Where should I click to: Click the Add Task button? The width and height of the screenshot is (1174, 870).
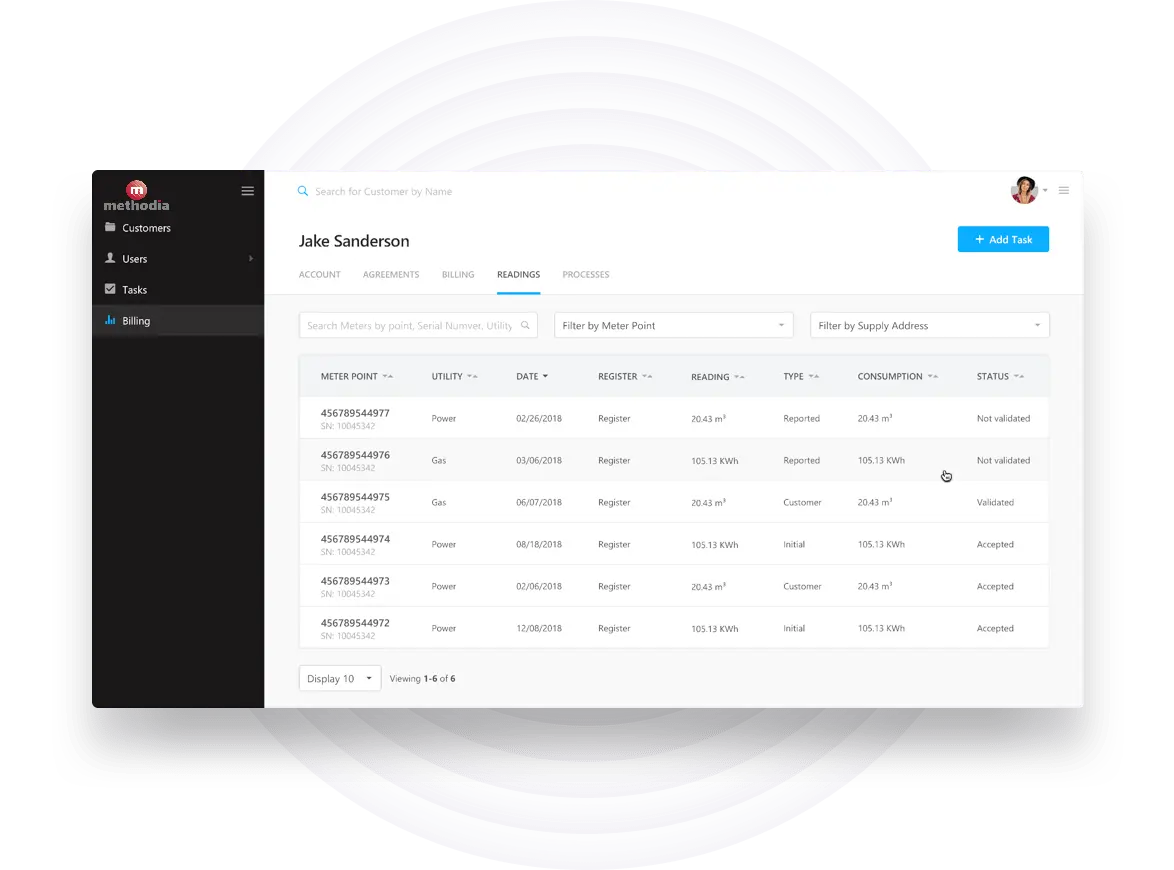[x=1003, y=239]
